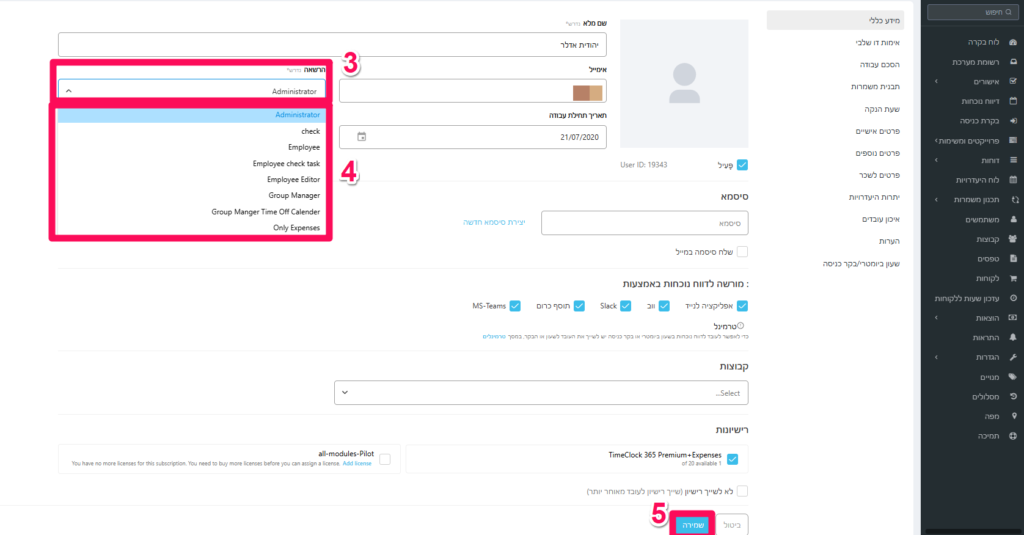Image resolution: width=1024 pixels, height=535 pixels.
Task: Click the calendar icon next to דיווח נוכחות
Action: coord(1013,101)
